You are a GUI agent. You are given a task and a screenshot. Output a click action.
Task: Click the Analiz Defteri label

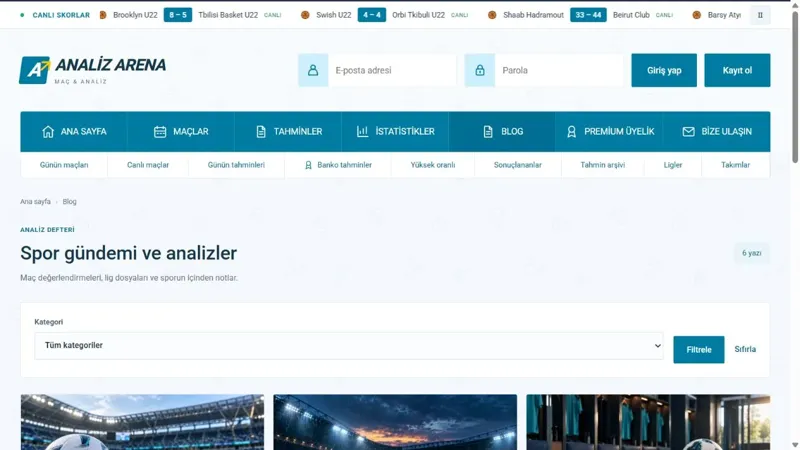point(47,230)
